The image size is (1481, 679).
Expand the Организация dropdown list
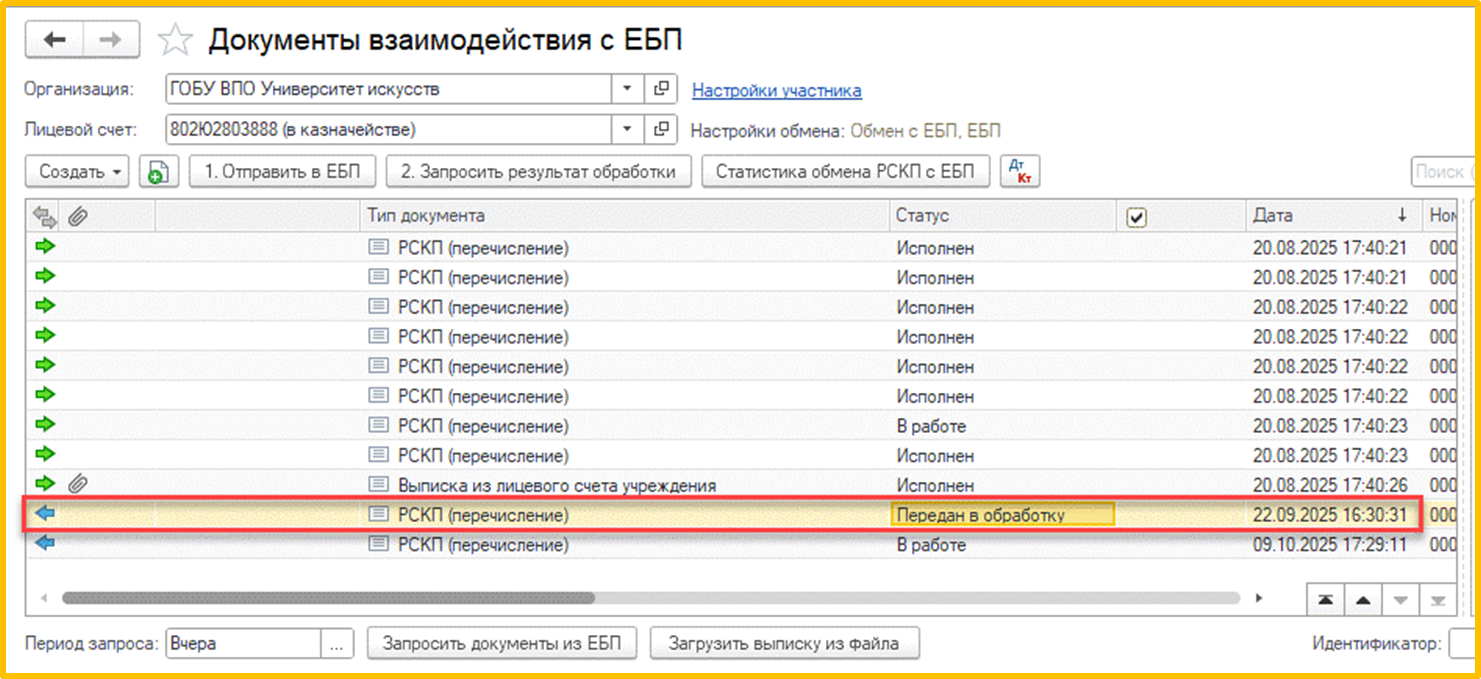pyautogui.click(x=627, y=89)
